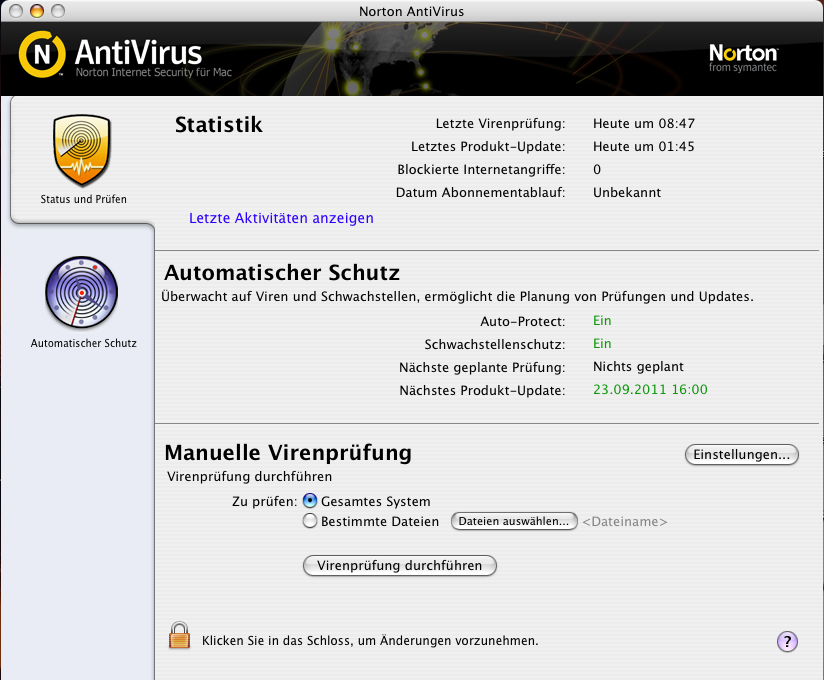
Task: Click the next product update date
Action: (648, 390)
